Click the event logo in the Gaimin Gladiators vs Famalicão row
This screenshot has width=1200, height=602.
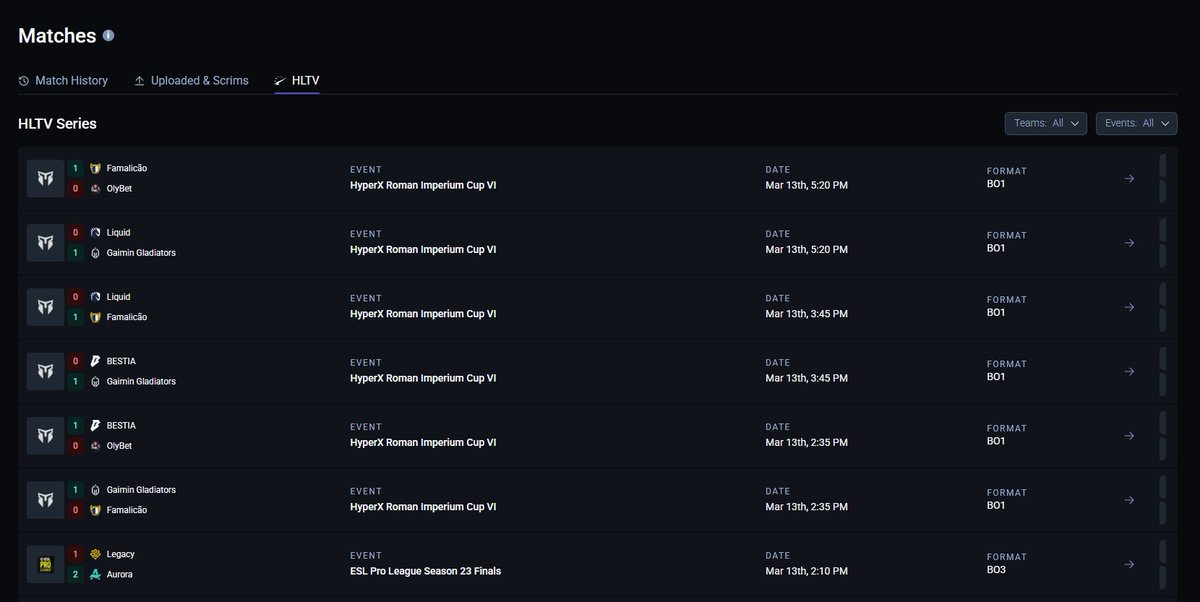click(45, 500)
